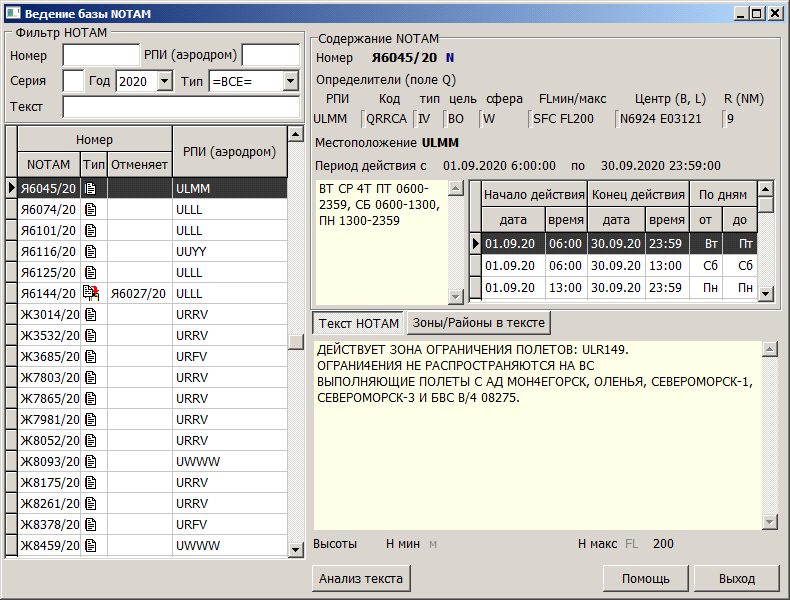The height and width of the screenshot is (600, 790).
Task: Click the document icon in row Я6116/20
Action: point(91,251)
